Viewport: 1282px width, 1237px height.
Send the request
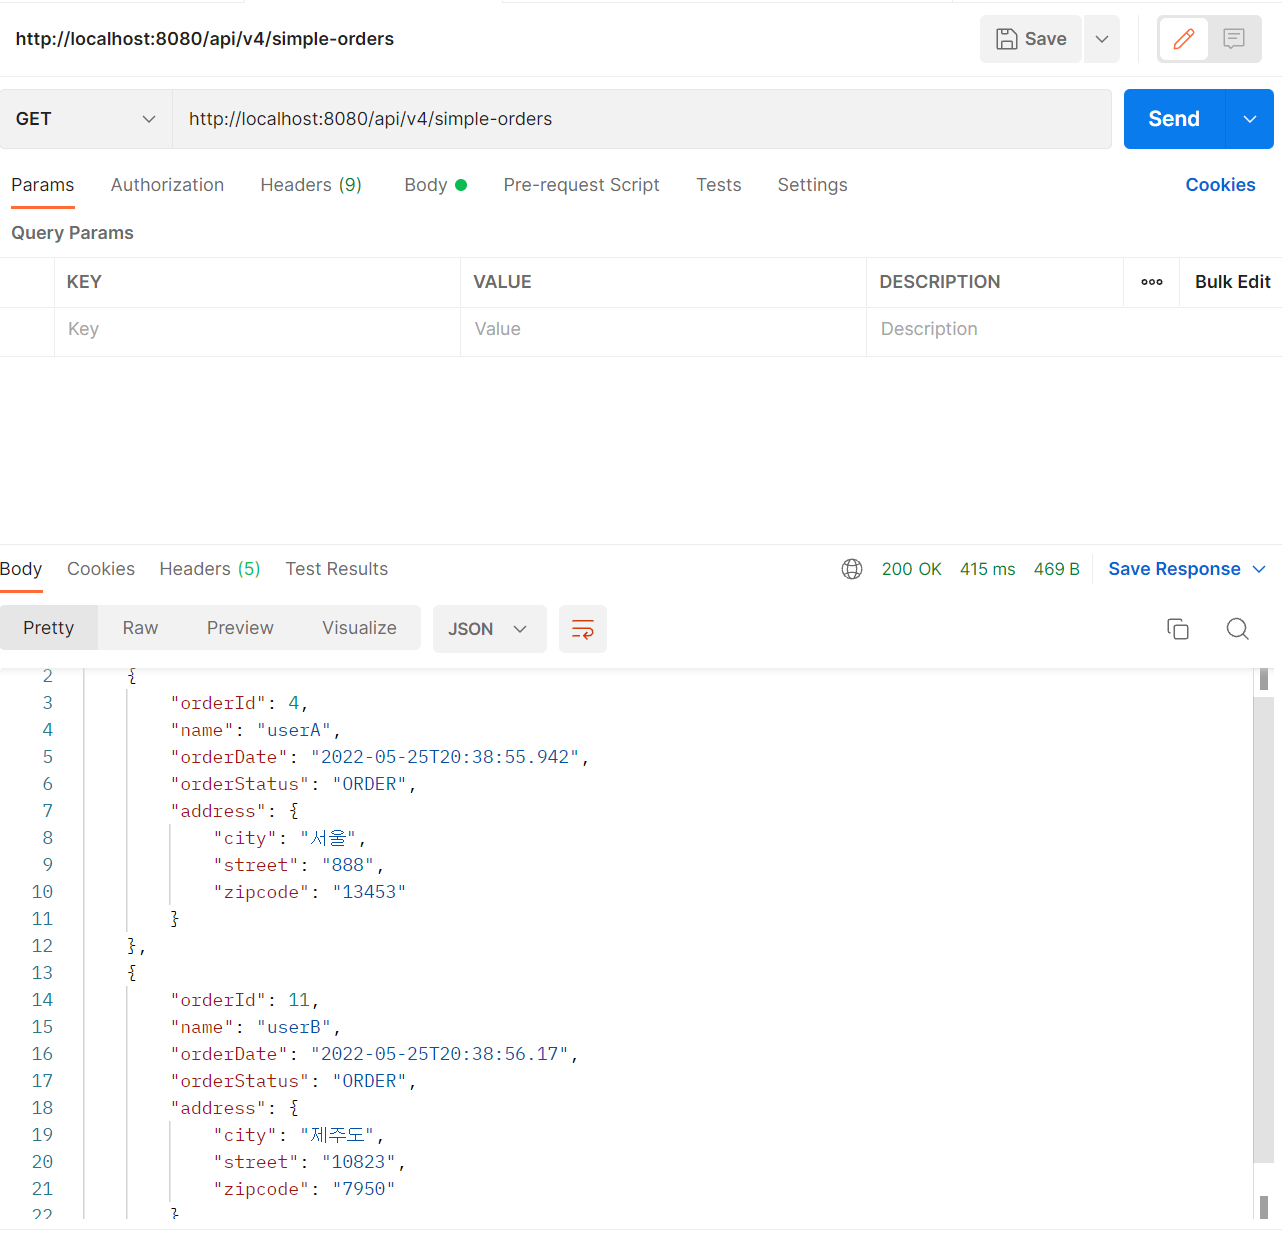pyautogui.click(x=1174, y=119)
